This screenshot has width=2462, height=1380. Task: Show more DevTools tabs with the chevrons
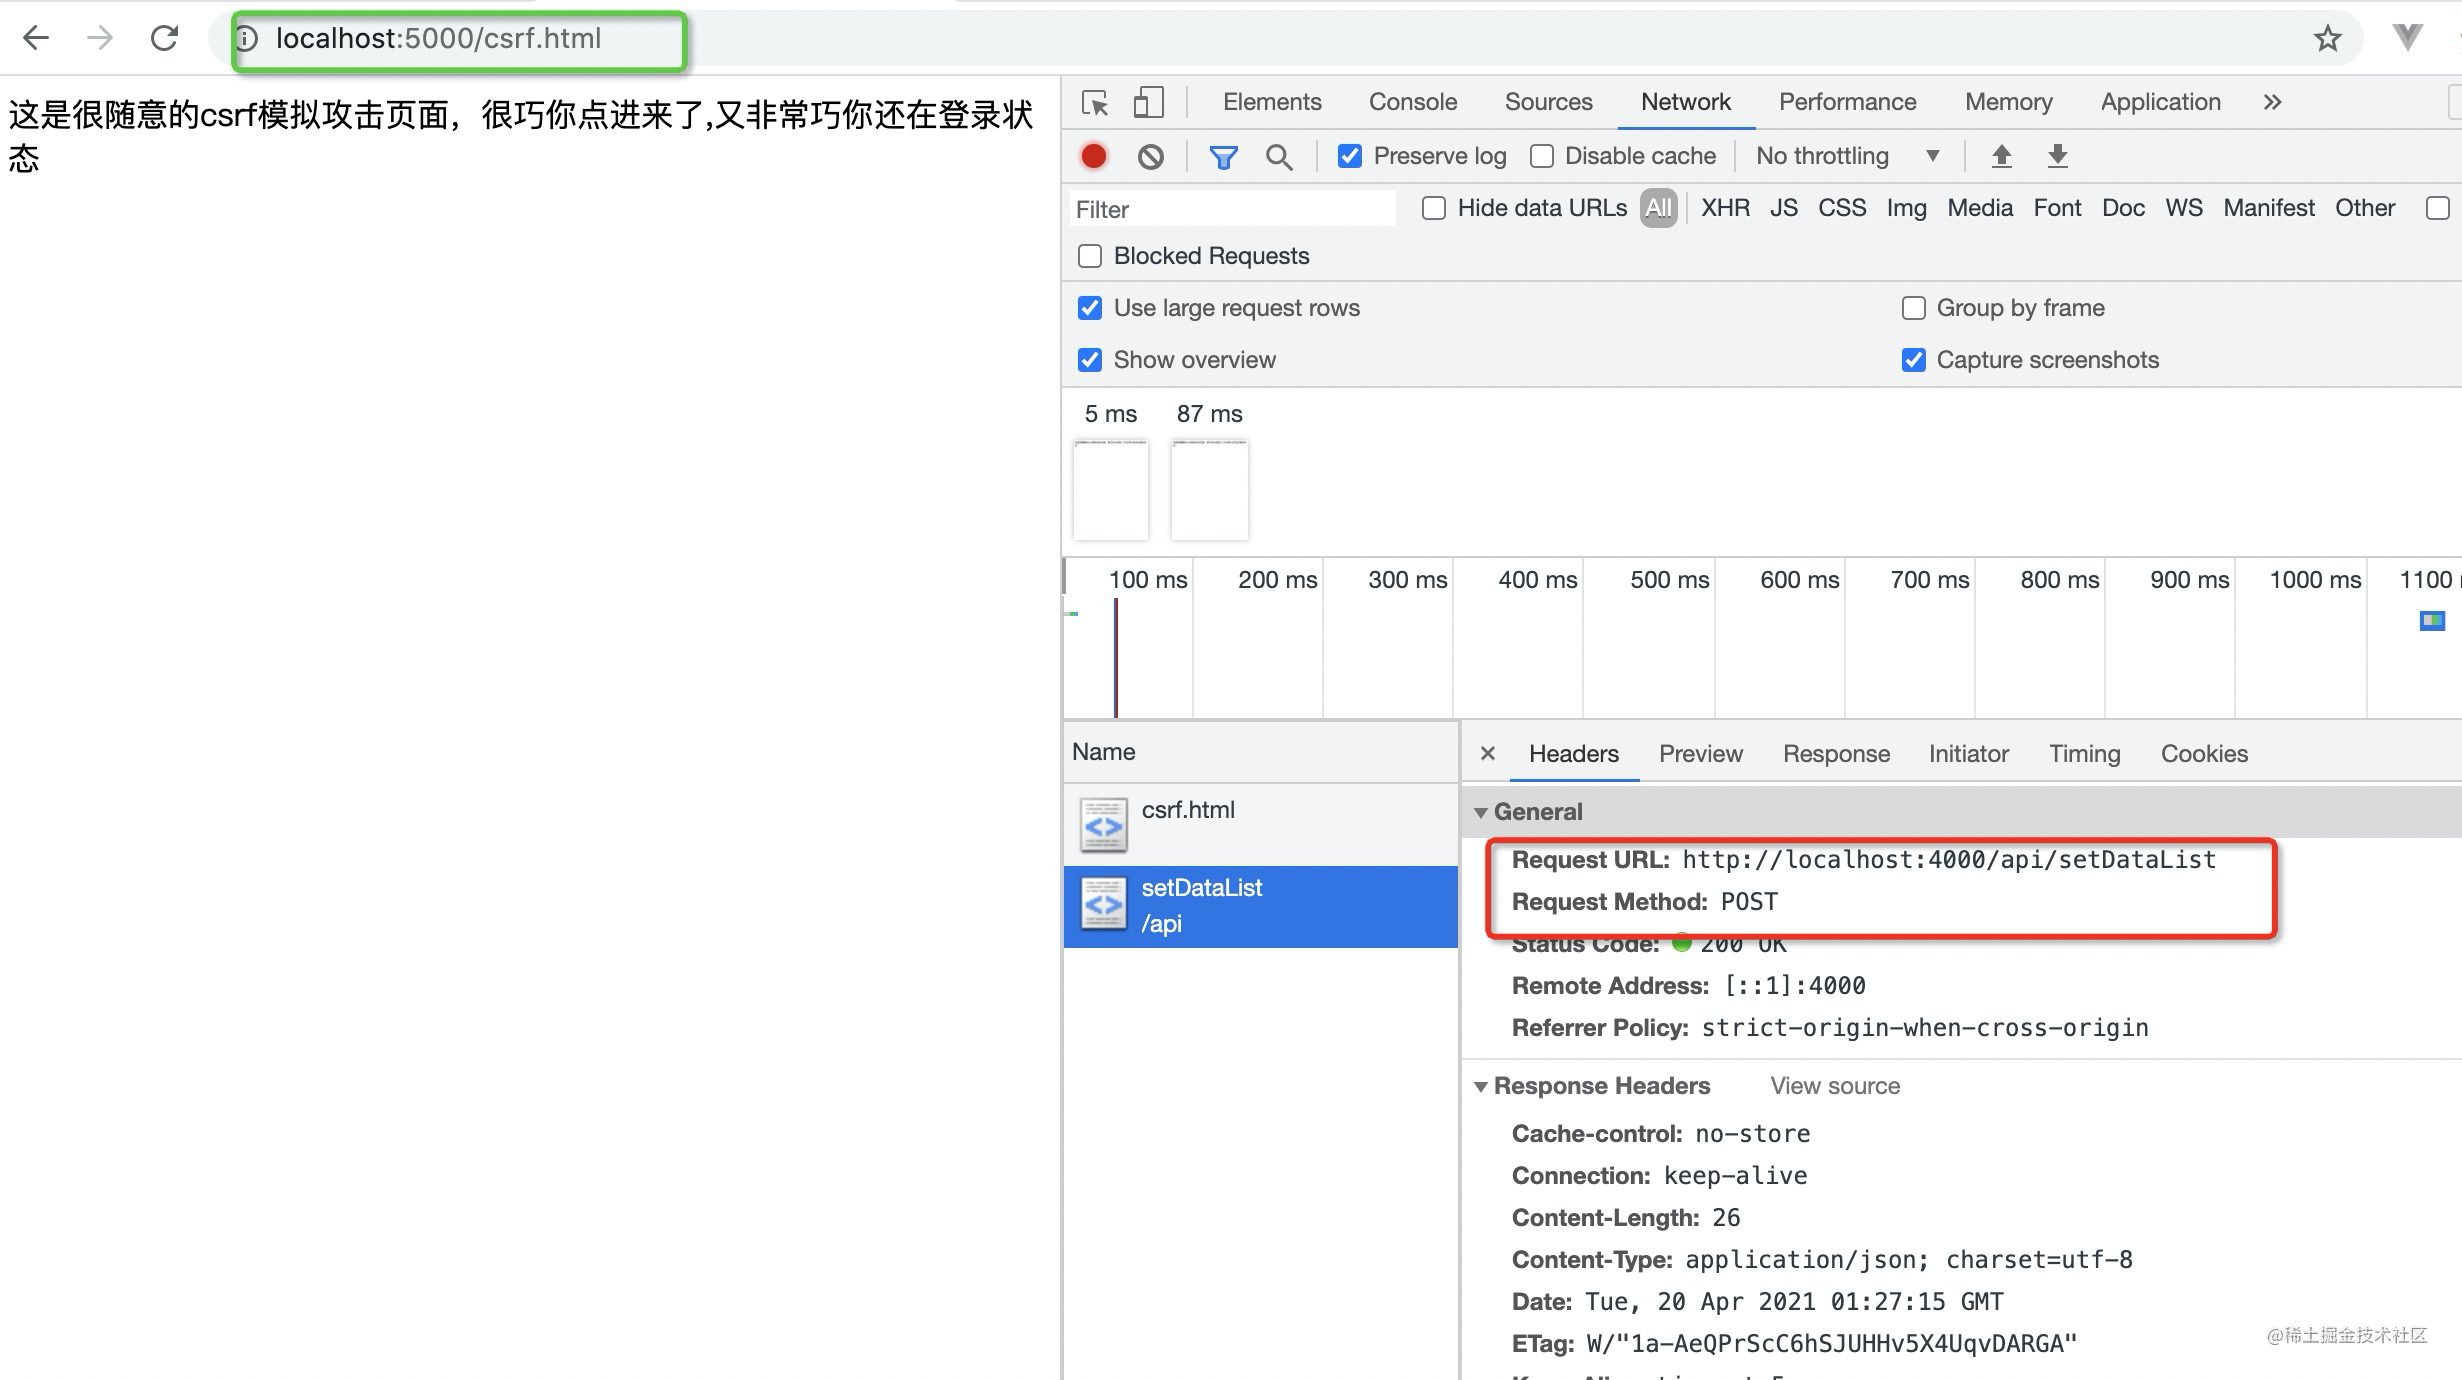pos(2272,102)
